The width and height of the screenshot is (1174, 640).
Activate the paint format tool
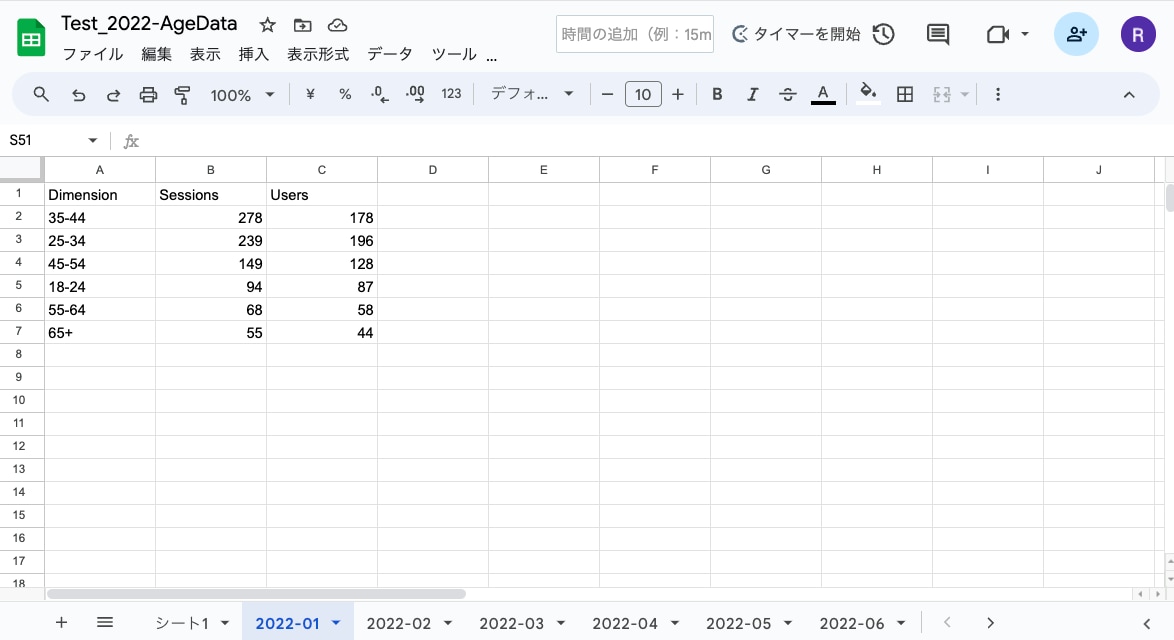pos(182,94)
